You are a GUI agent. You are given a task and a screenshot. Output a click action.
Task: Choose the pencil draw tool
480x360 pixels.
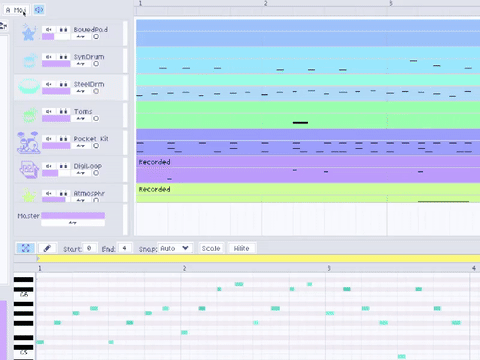[47, 248]
